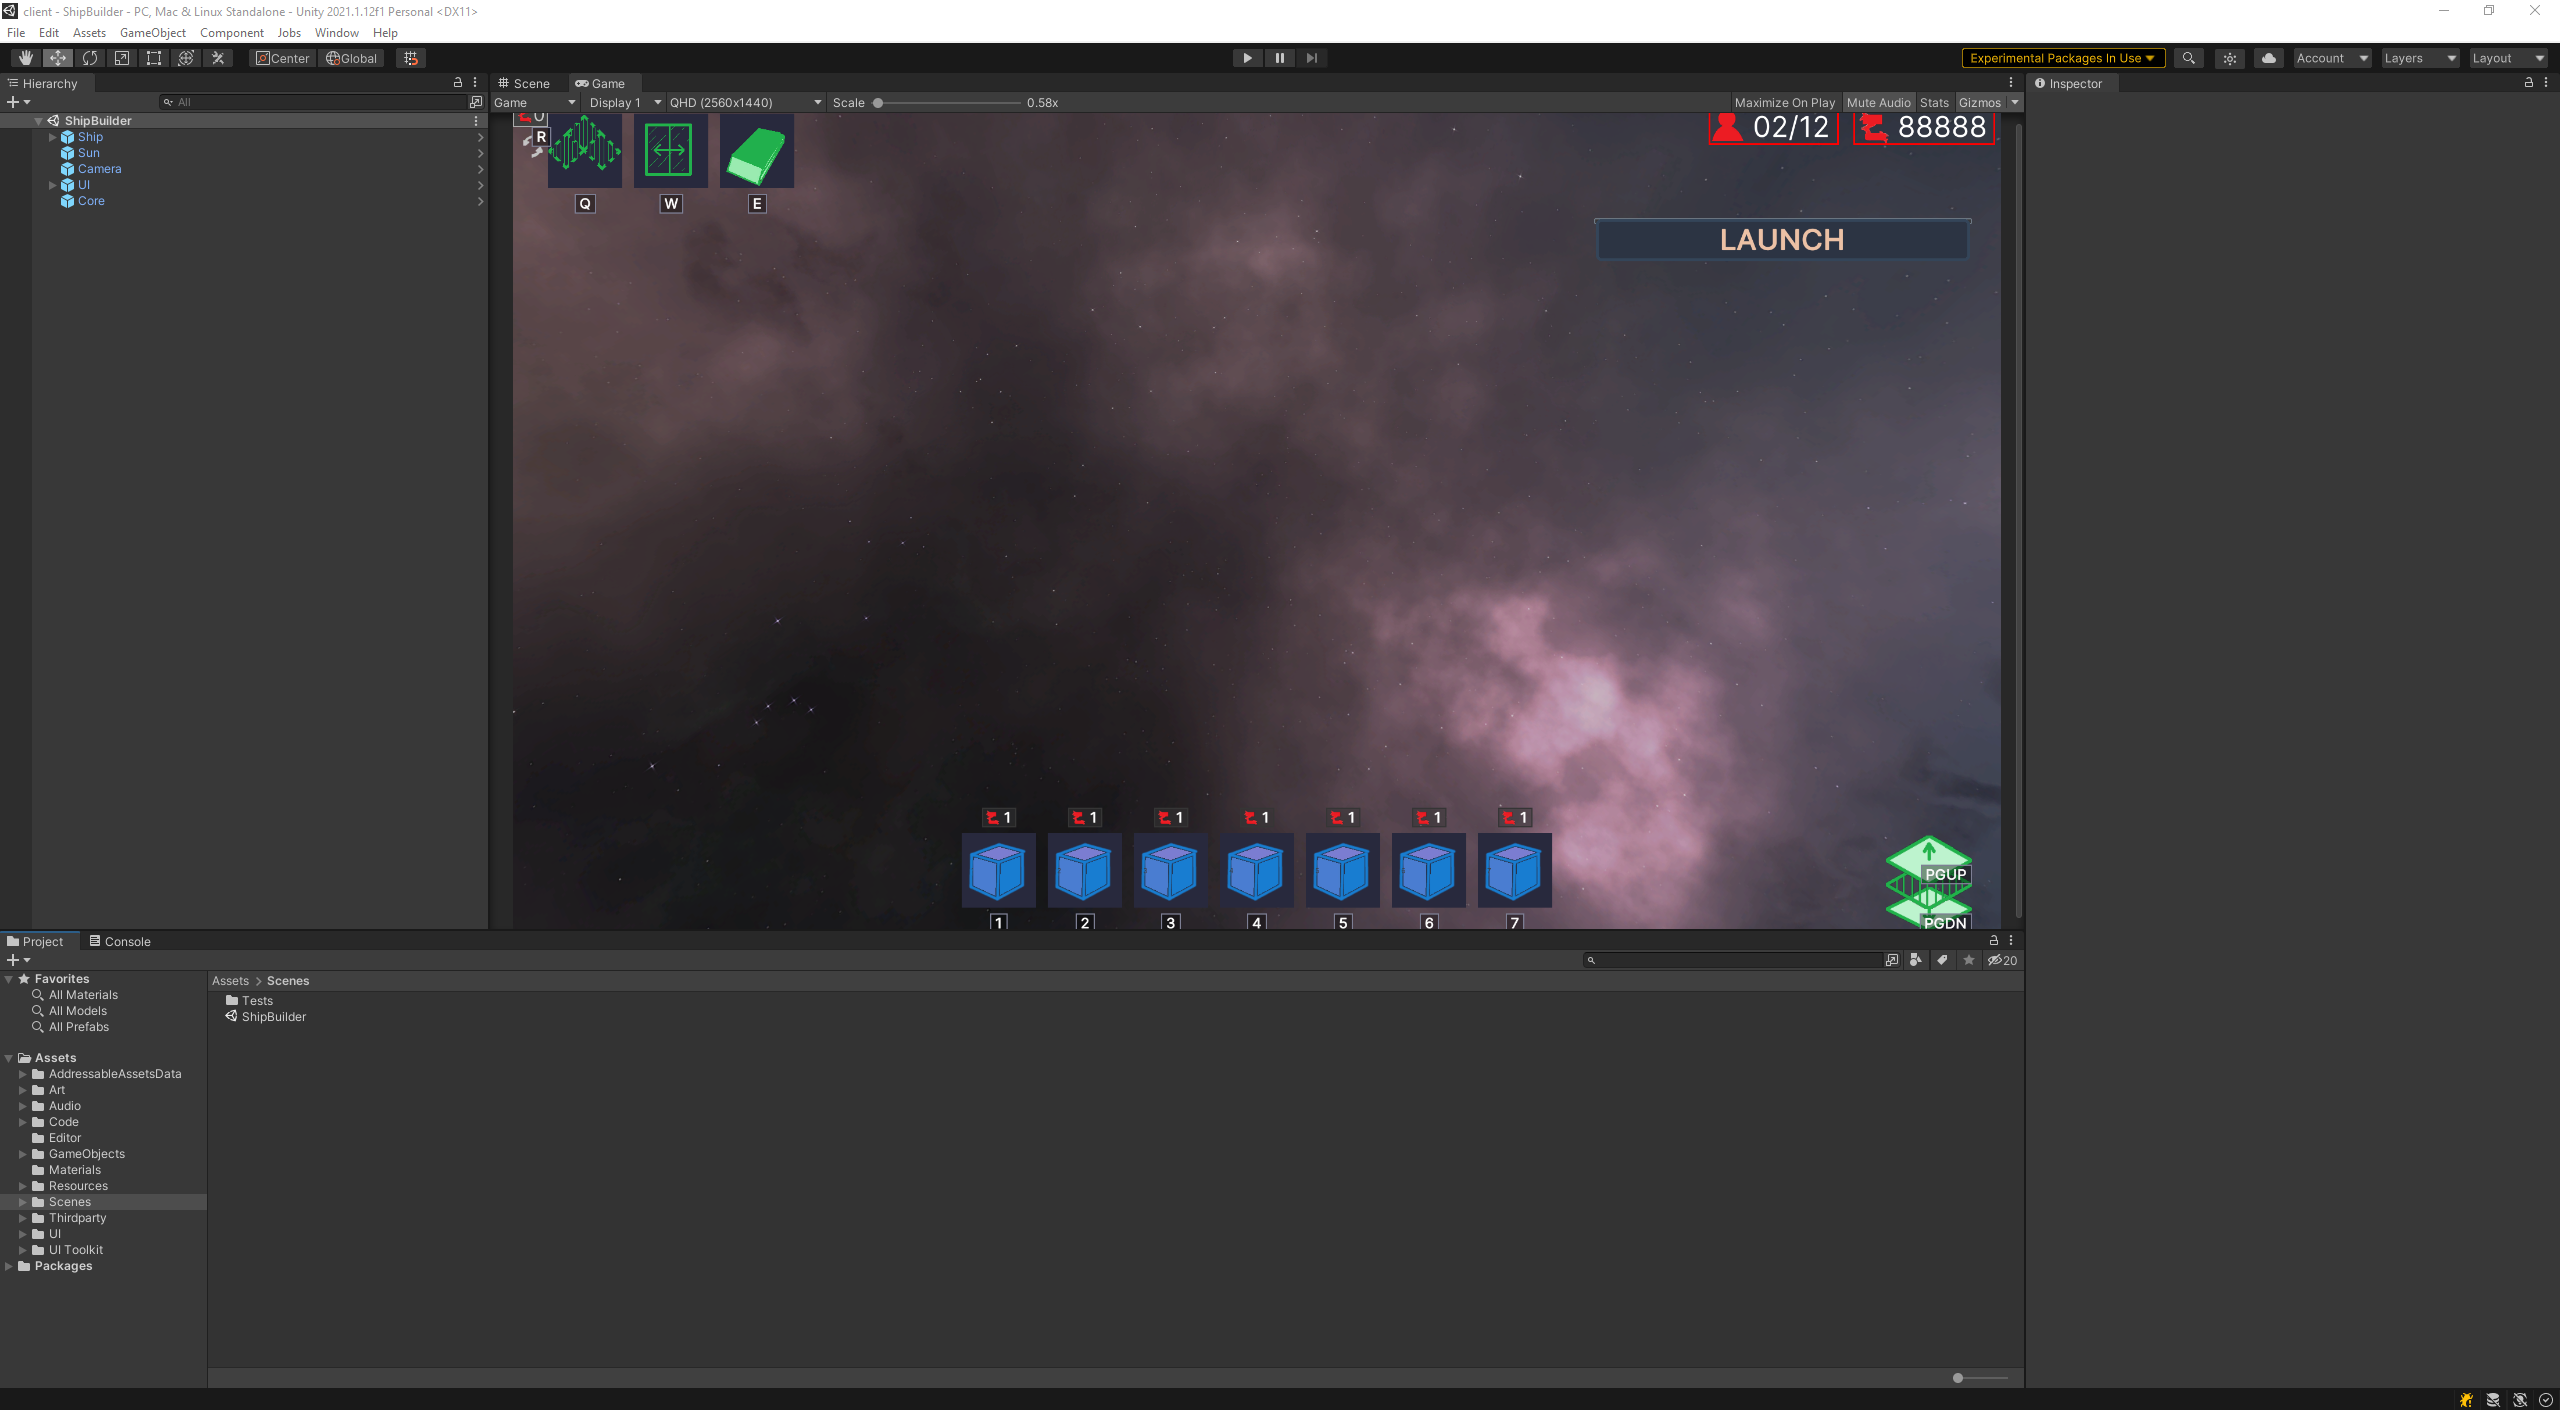Toggle the Inspector panel lock

2529,83
